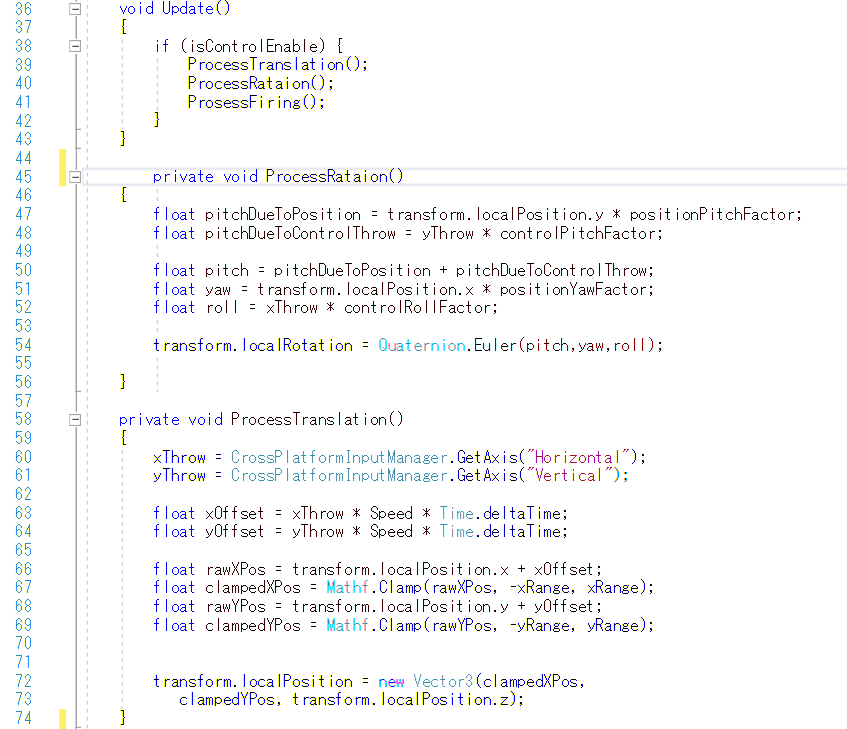Click the roll variable declaration
Viewport: 847px width, 729px height.
pos(222,308)
